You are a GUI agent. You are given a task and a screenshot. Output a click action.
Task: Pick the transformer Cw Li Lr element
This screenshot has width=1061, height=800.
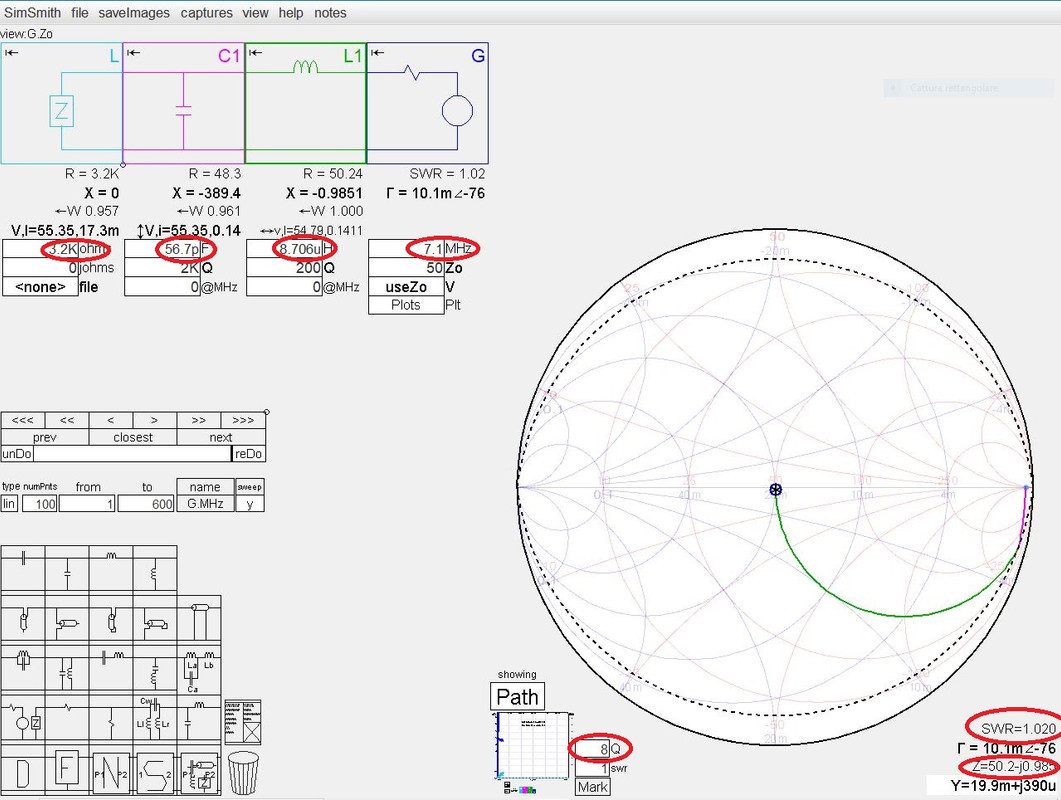click(155, 719)
